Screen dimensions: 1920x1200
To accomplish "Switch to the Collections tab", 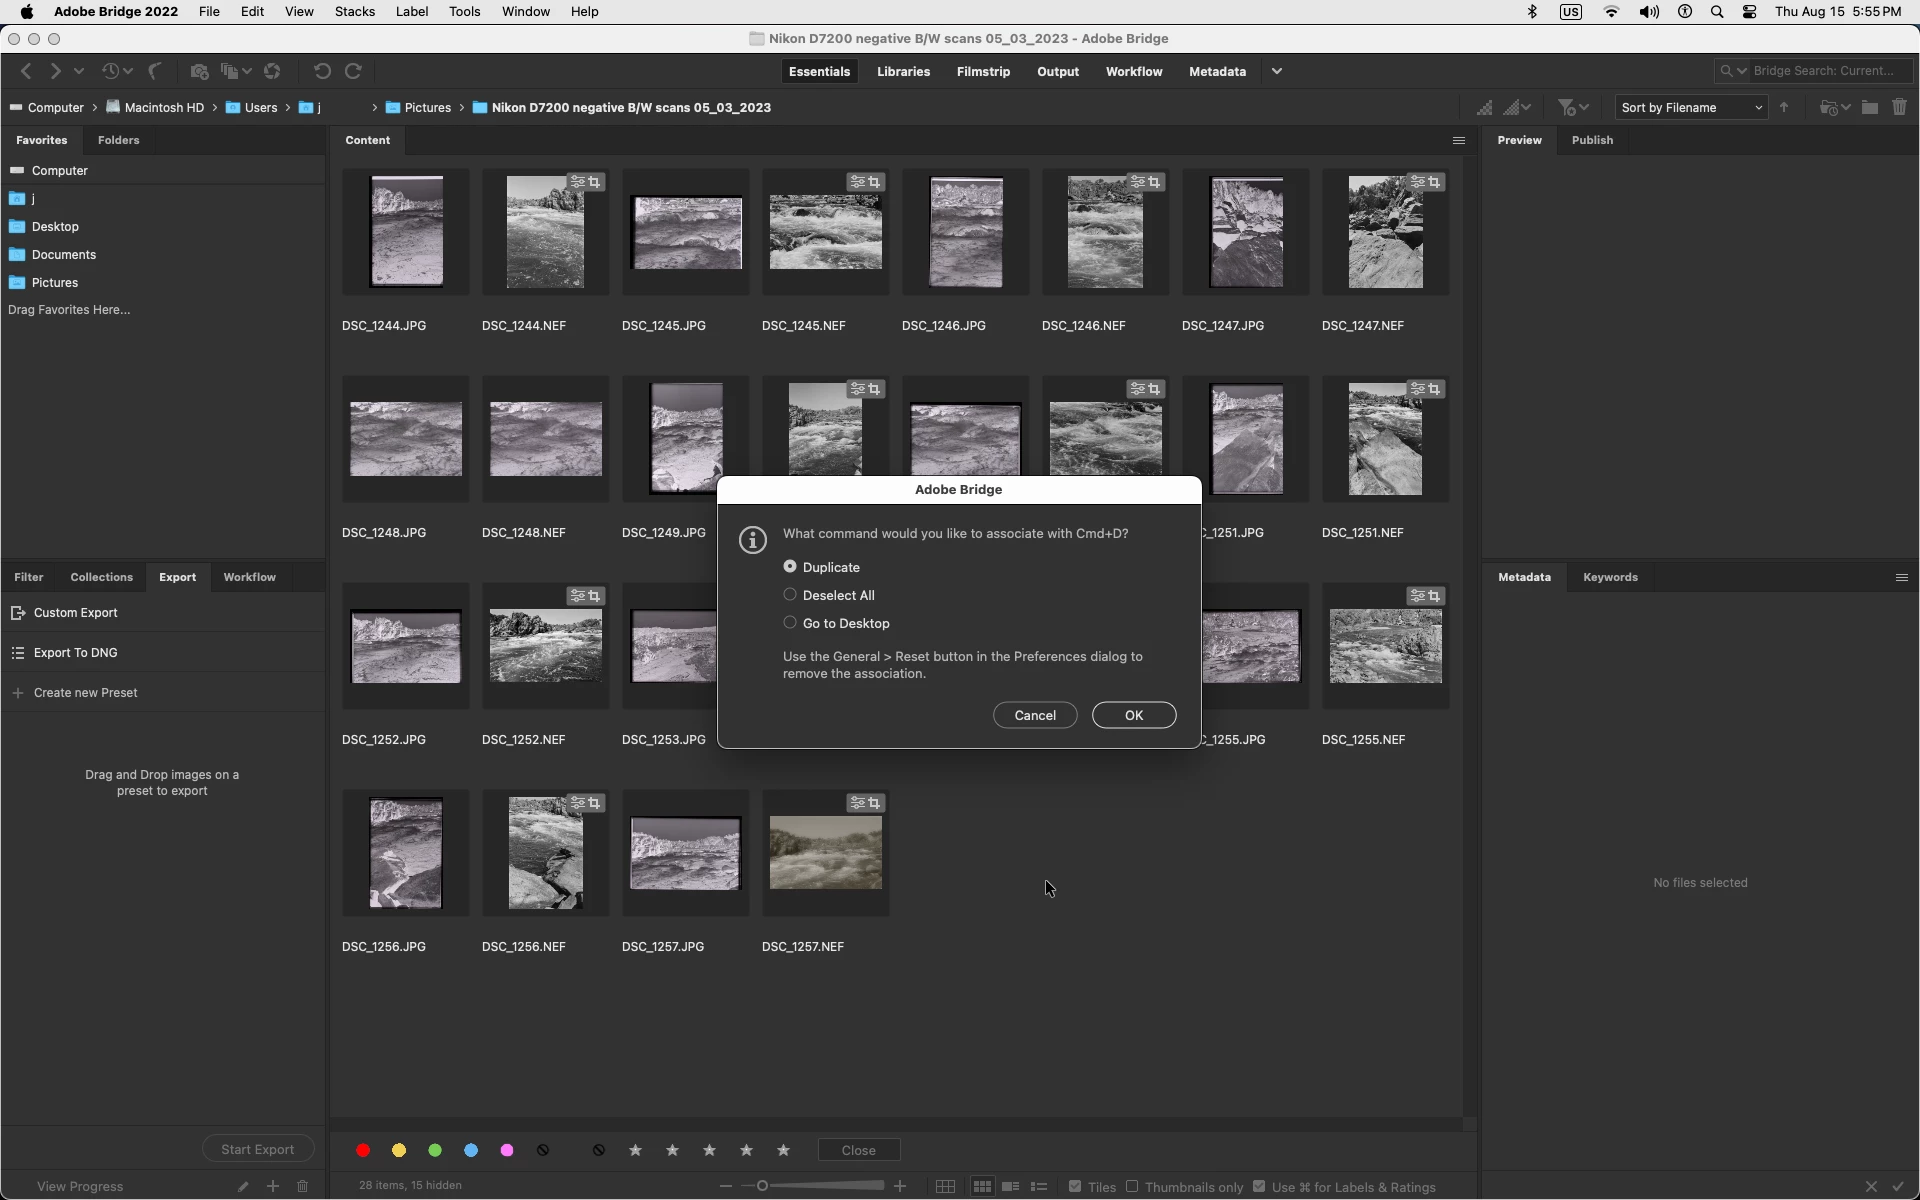I will tap(101, 577).
